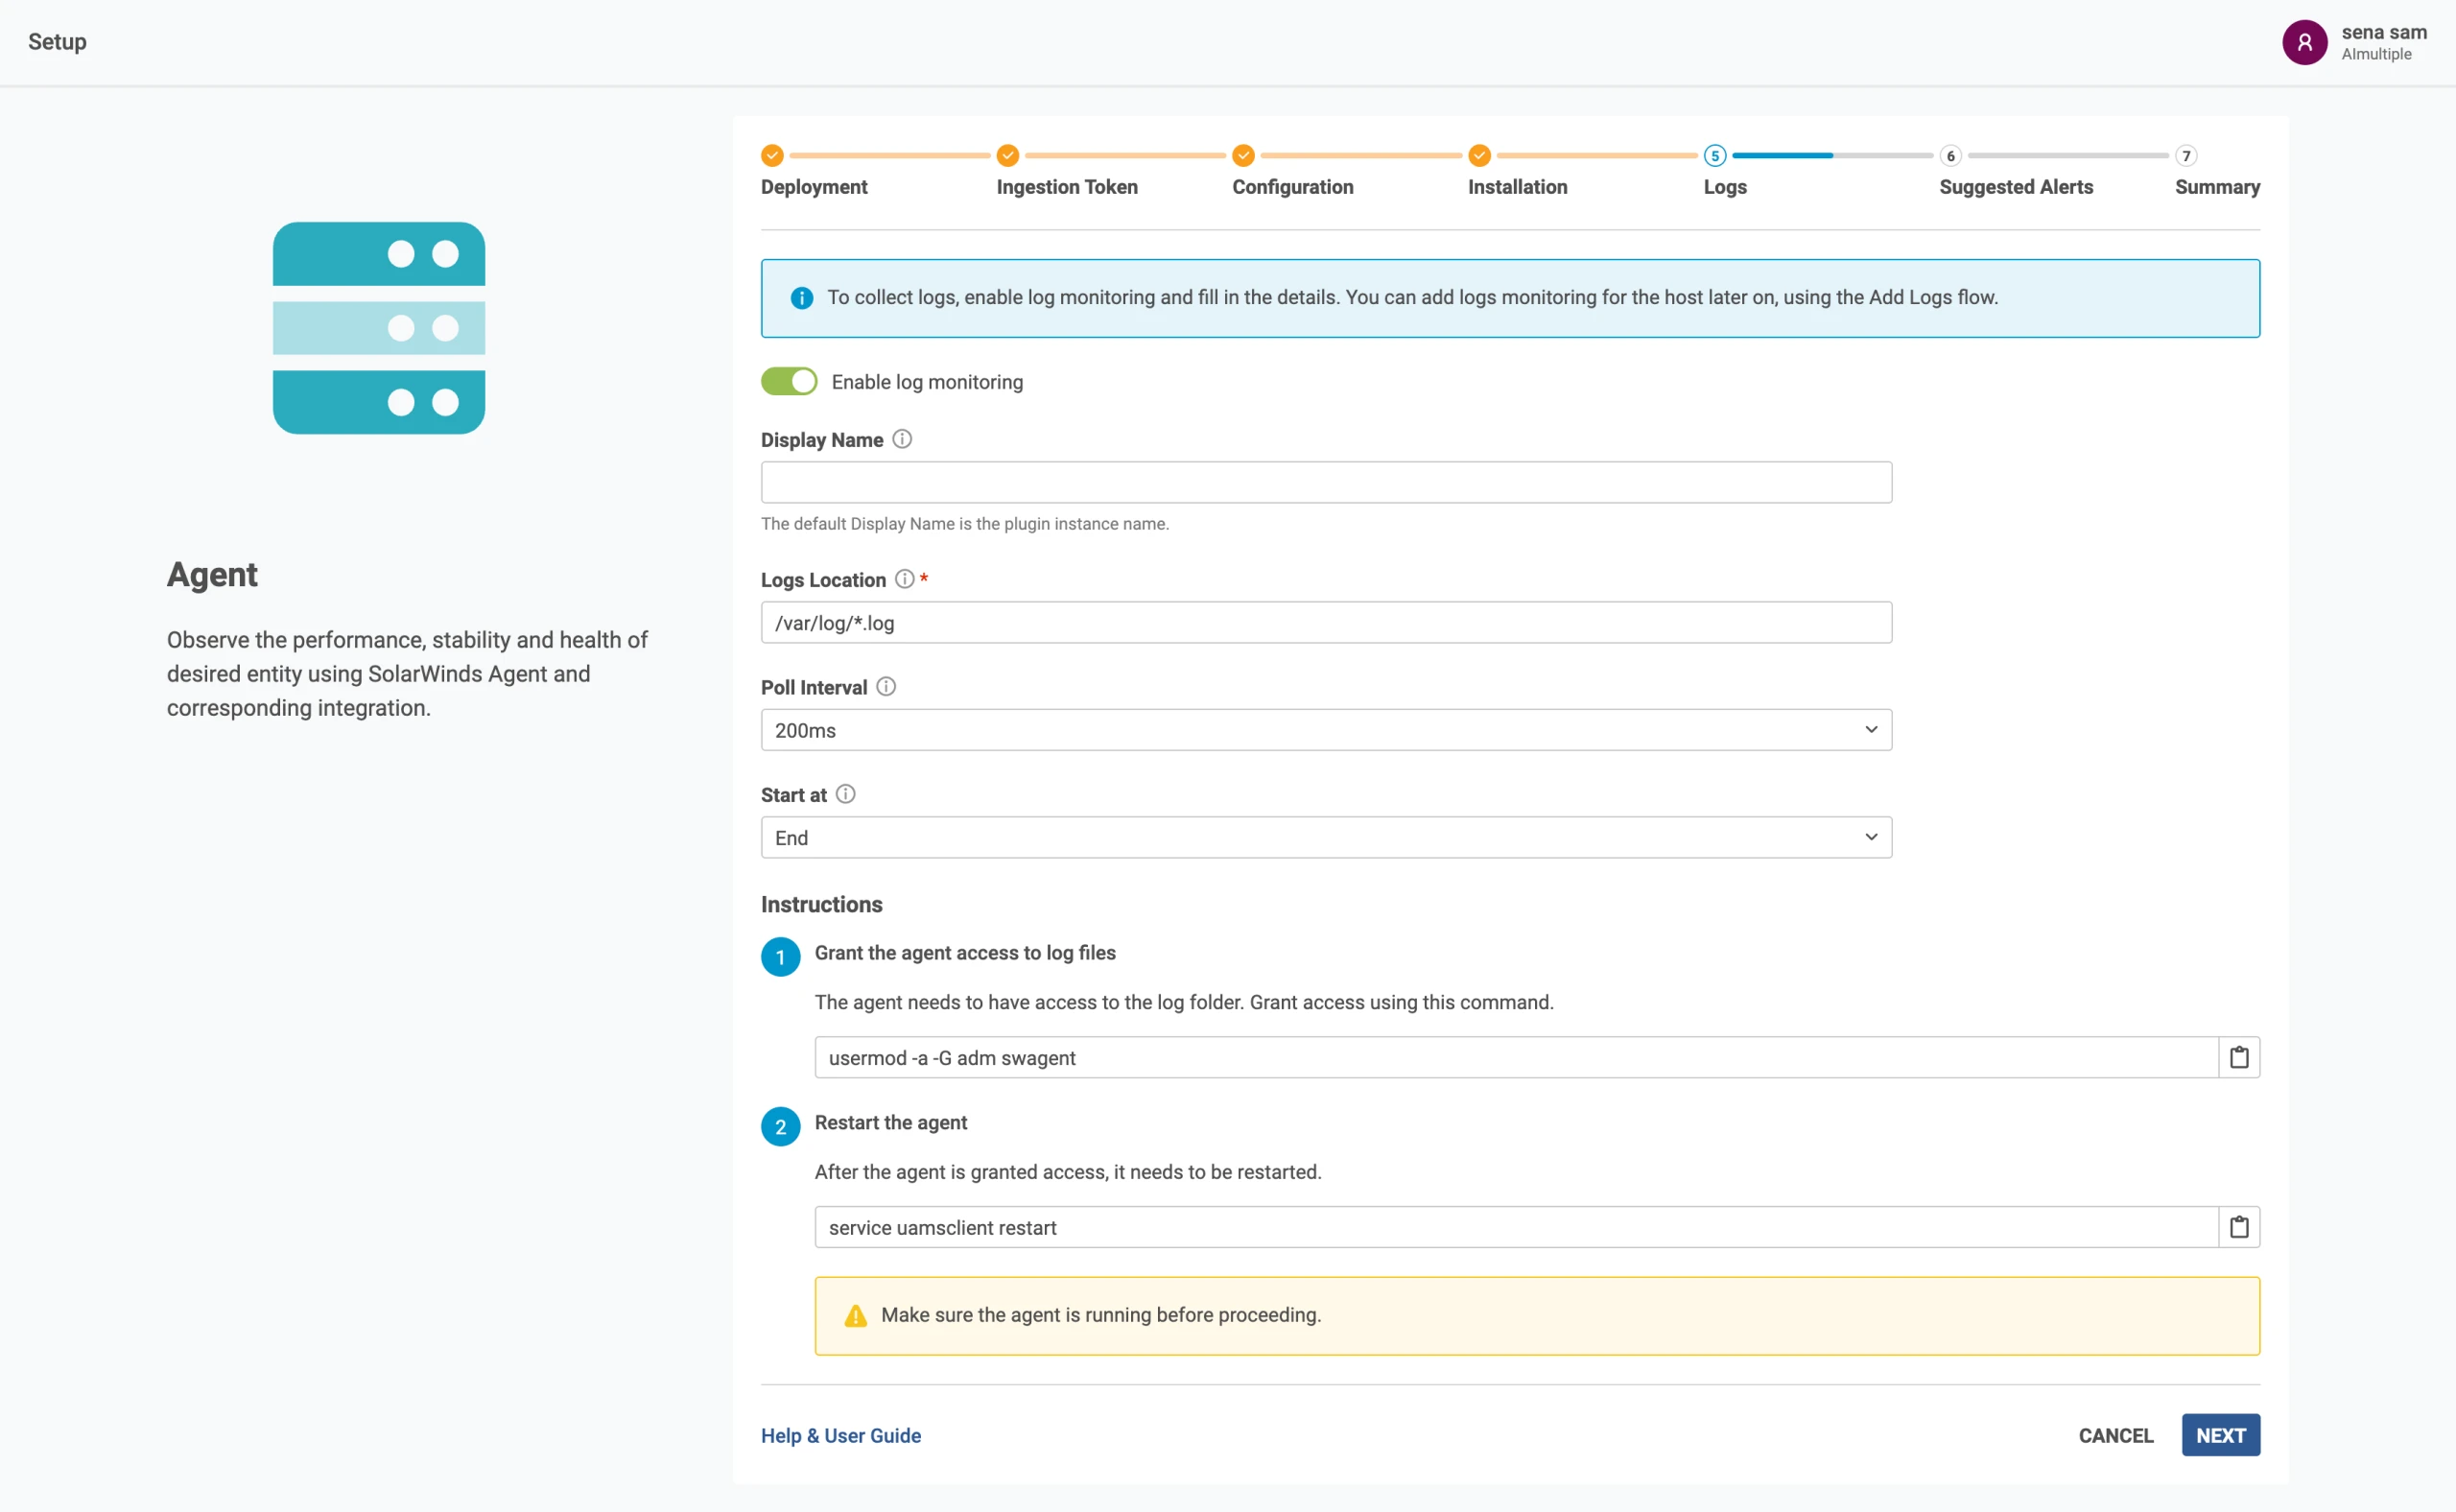
Task: Click the Setup page title
Action: [57, 42]
